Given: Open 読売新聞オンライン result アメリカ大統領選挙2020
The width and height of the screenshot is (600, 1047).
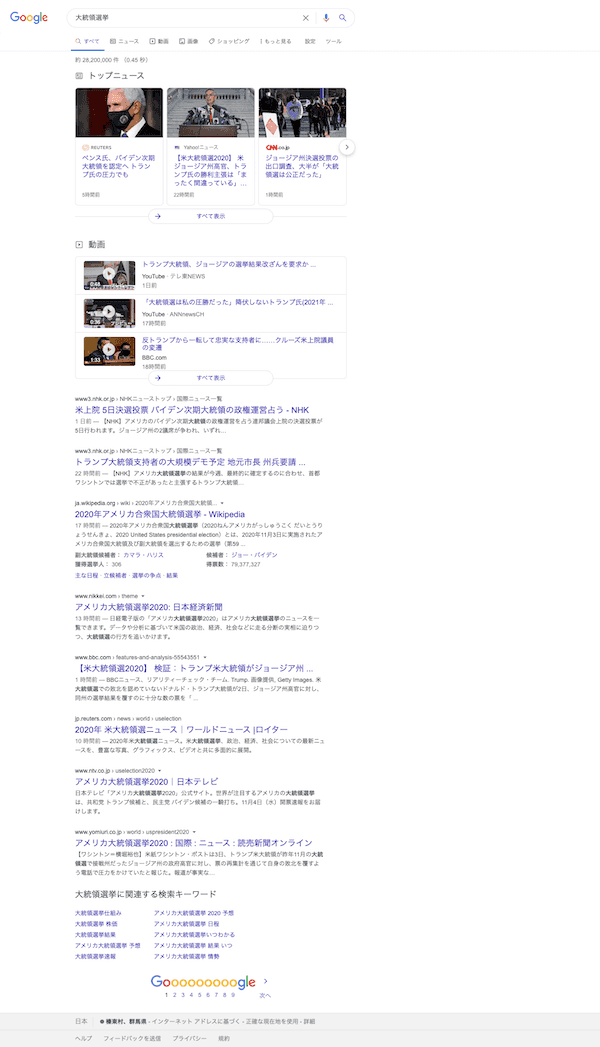Looking at the screenshot, I should click(194, 843).
